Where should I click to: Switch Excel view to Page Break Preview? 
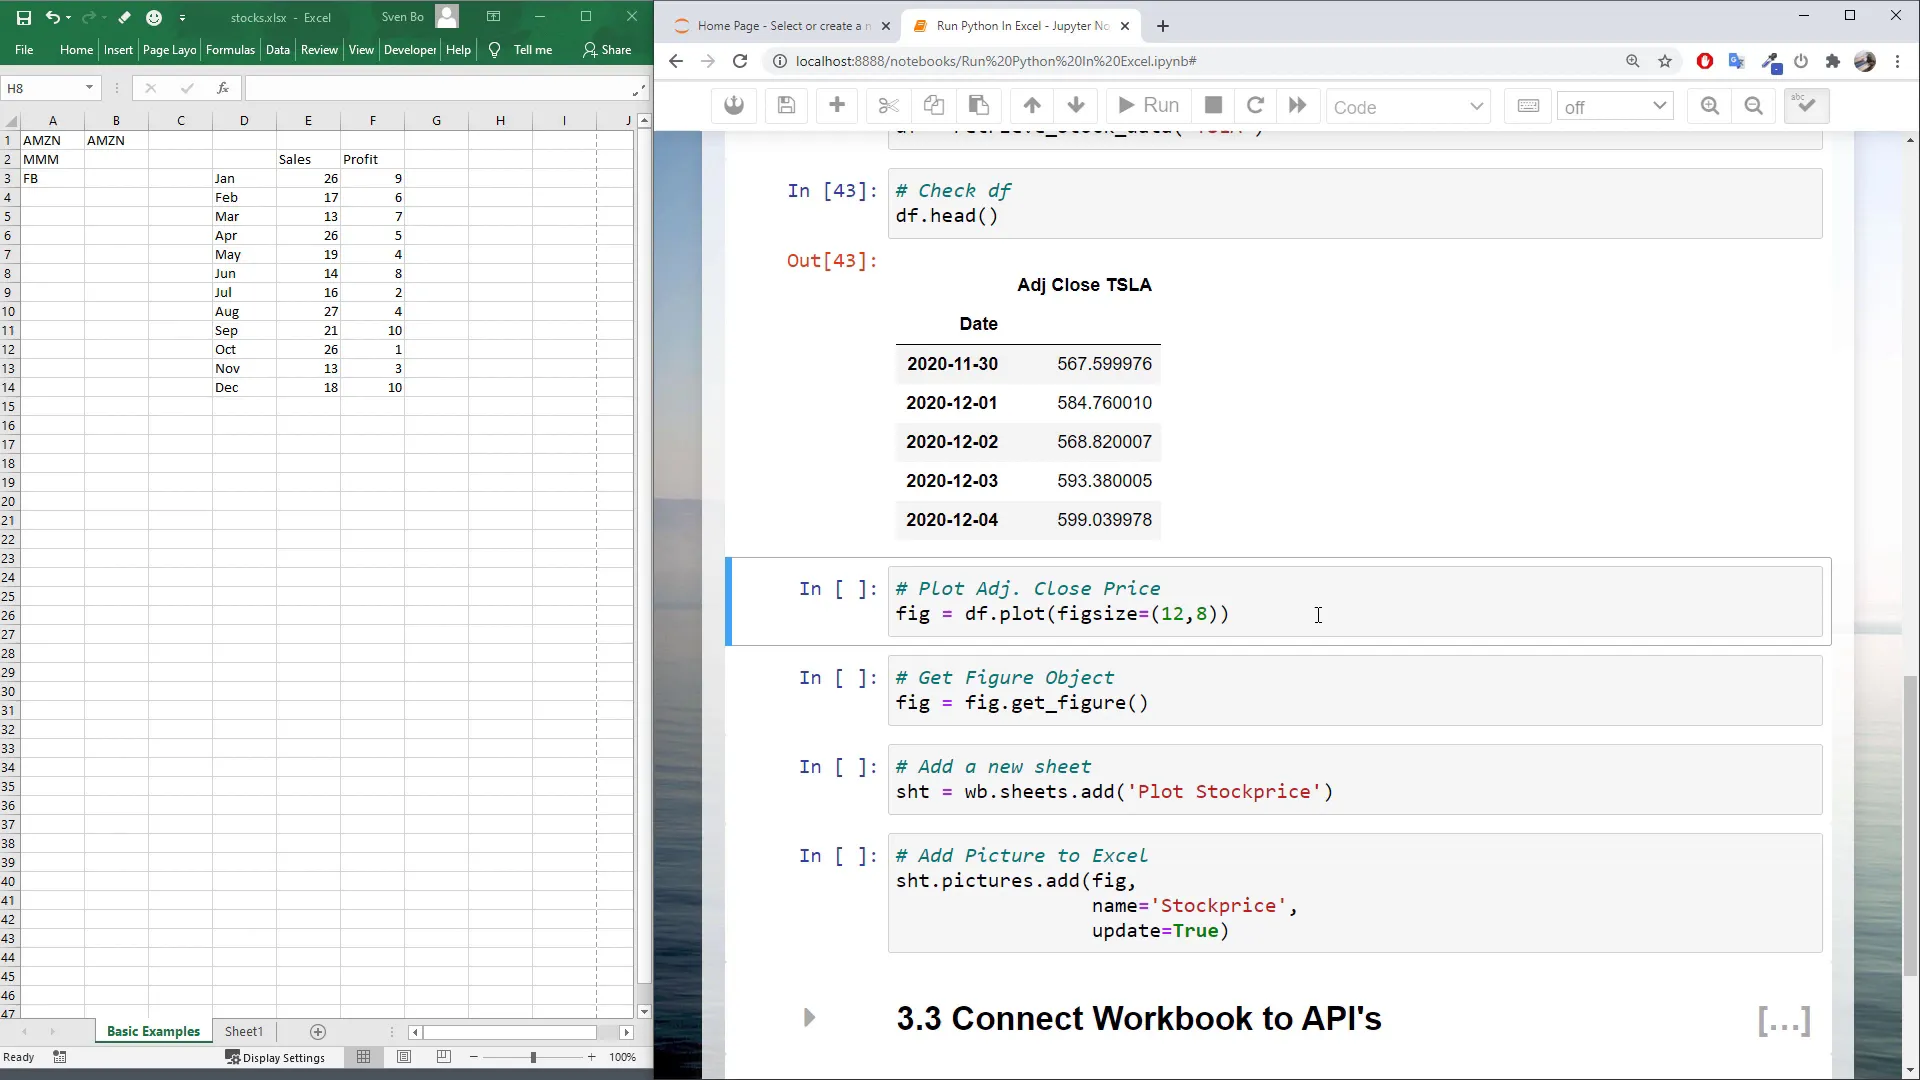click(444, 1057)
